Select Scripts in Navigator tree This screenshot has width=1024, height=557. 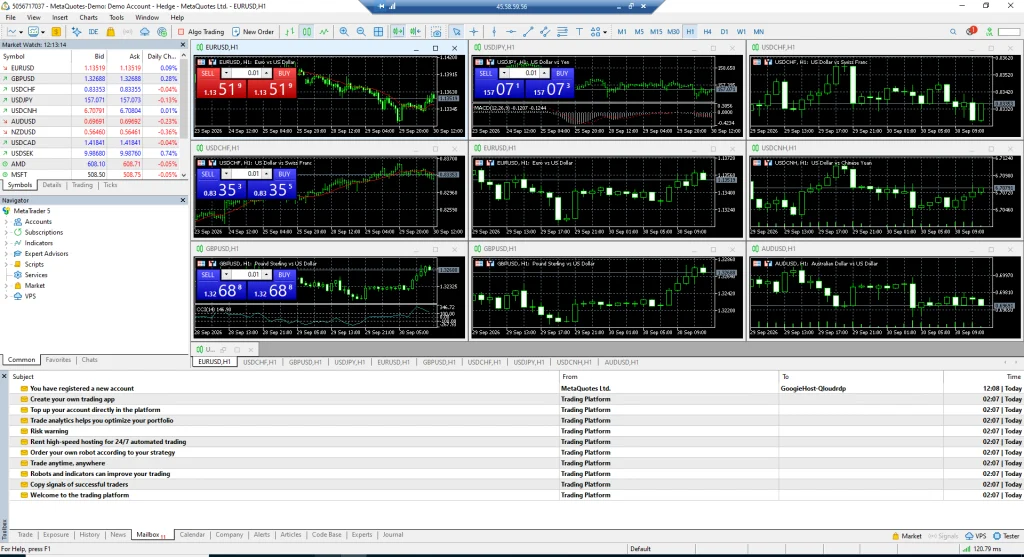click(x=34, y=264)
